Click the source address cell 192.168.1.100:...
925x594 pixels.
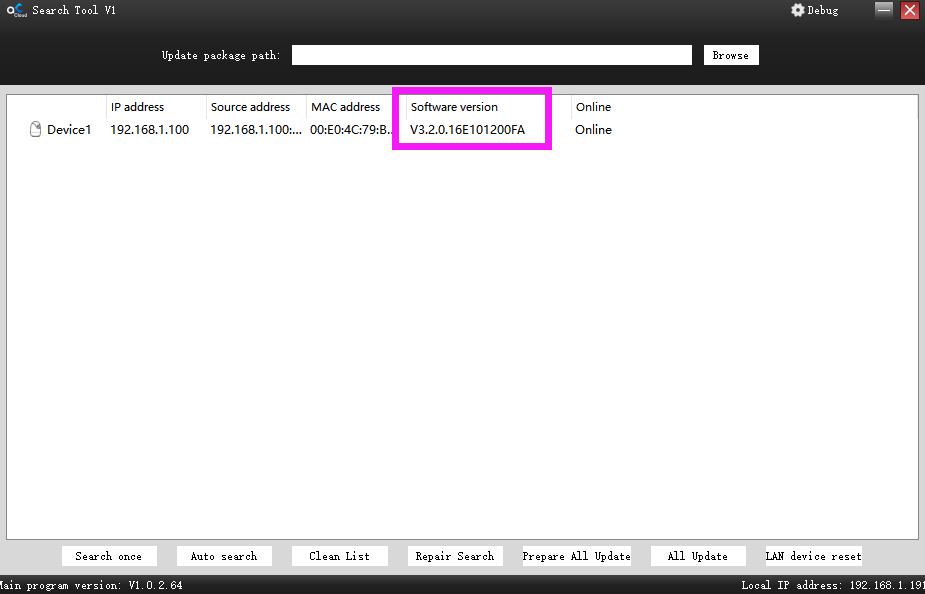[256, 130]
